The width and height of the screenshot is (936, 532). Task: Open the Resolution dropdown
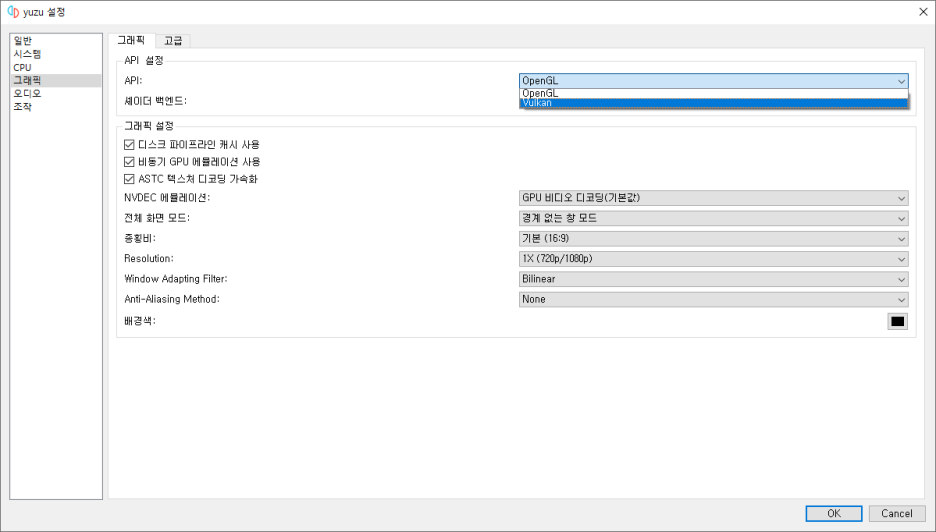coord(713,259)
